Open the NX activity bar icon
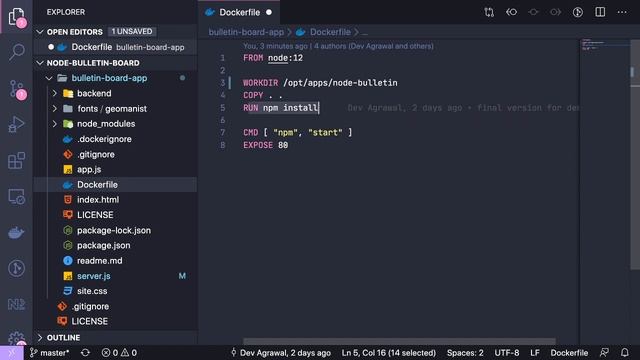The width and height of the screenshot is (640, 360). [16, 304]
